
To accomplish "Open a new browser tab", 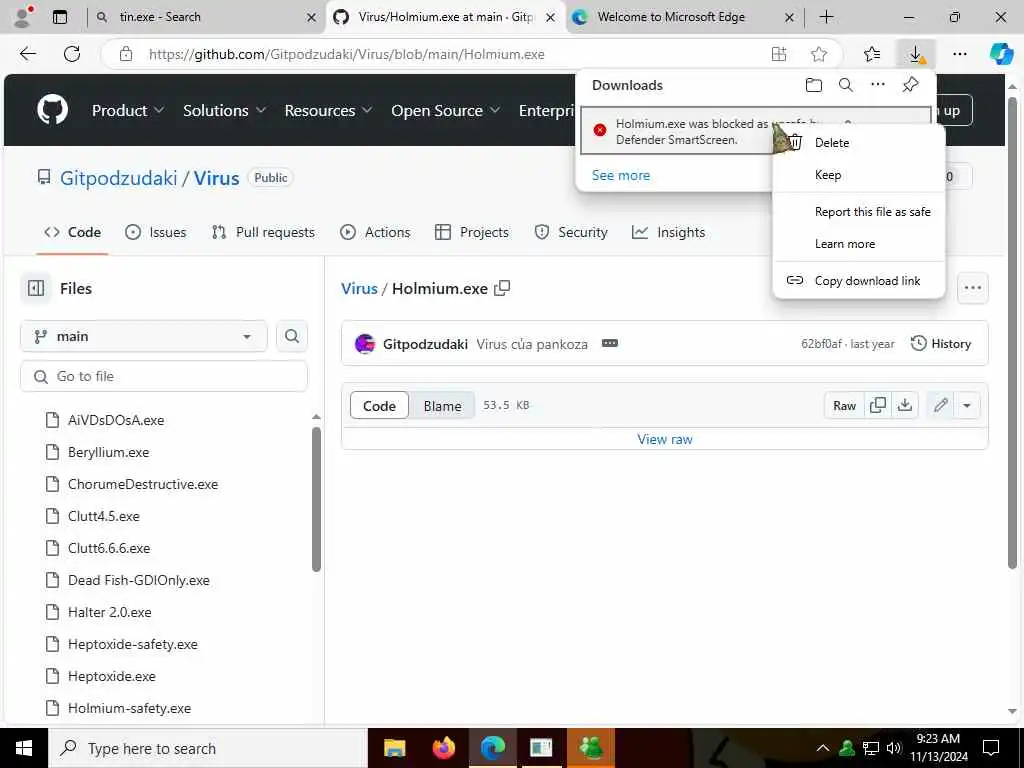I will (x=826, y=17).
